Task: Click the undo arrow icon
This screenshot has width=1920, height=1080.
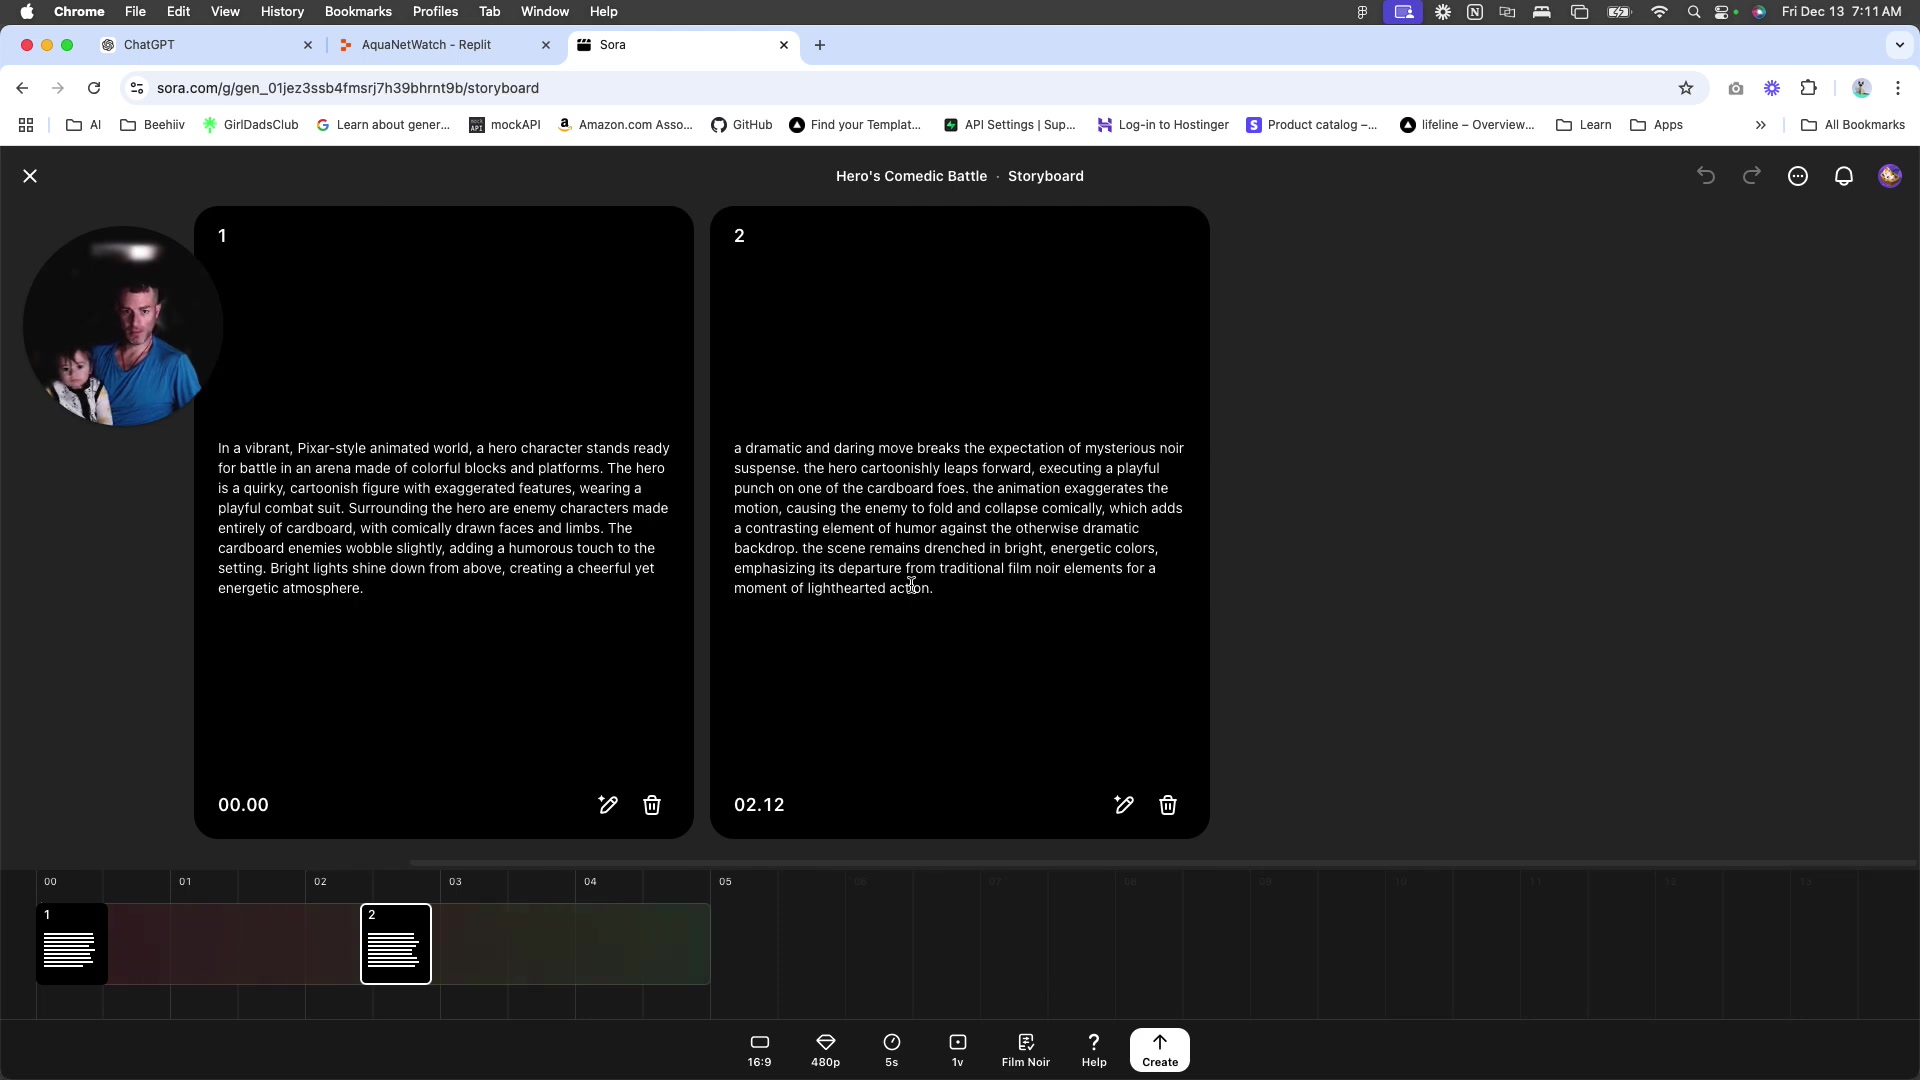Action: [x=1706, y=176]
